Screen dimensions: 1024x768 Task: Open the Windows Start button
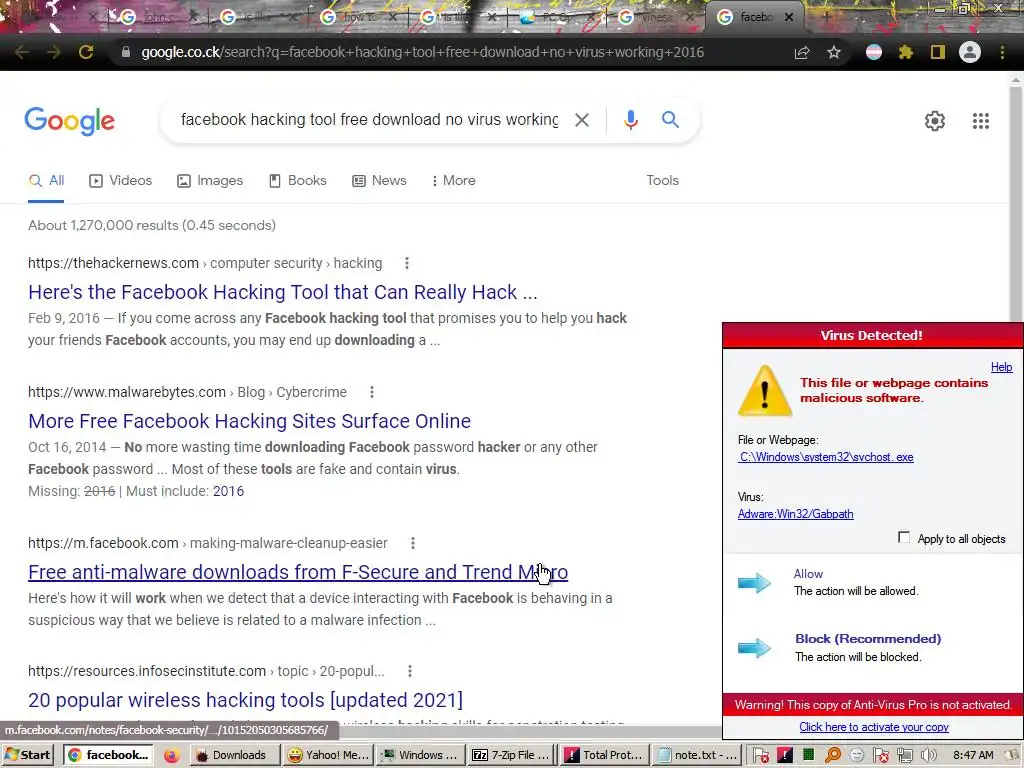27,755
